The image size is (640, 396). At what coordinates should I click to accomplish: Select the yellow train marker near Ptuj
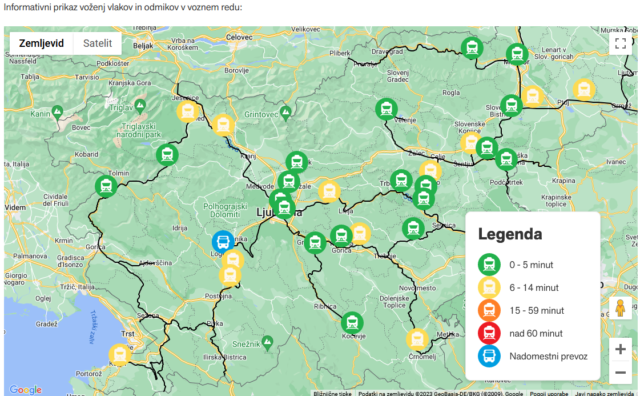(584, 89)
